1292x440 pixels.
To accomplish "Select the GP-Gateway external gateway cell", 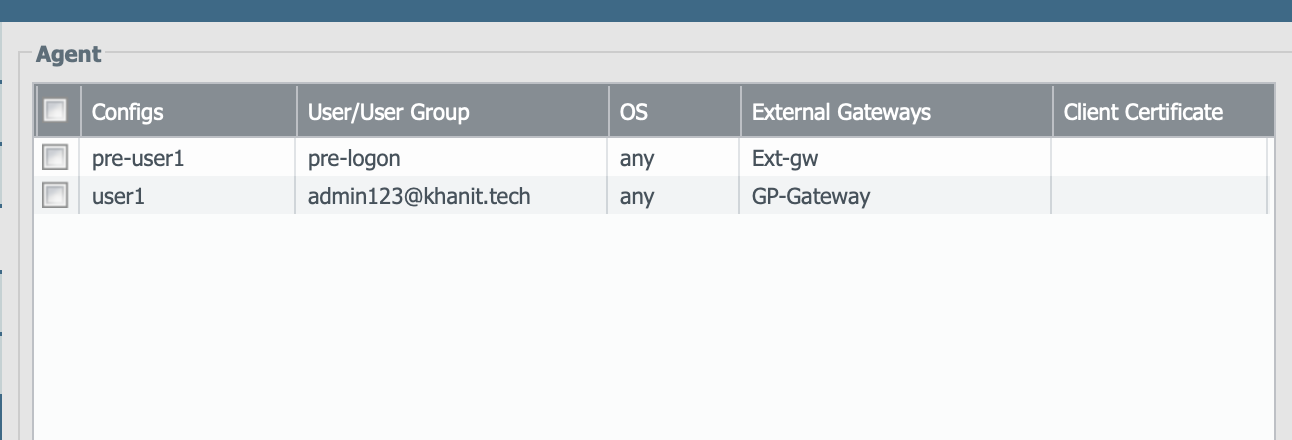I will (x=811, y=196).
